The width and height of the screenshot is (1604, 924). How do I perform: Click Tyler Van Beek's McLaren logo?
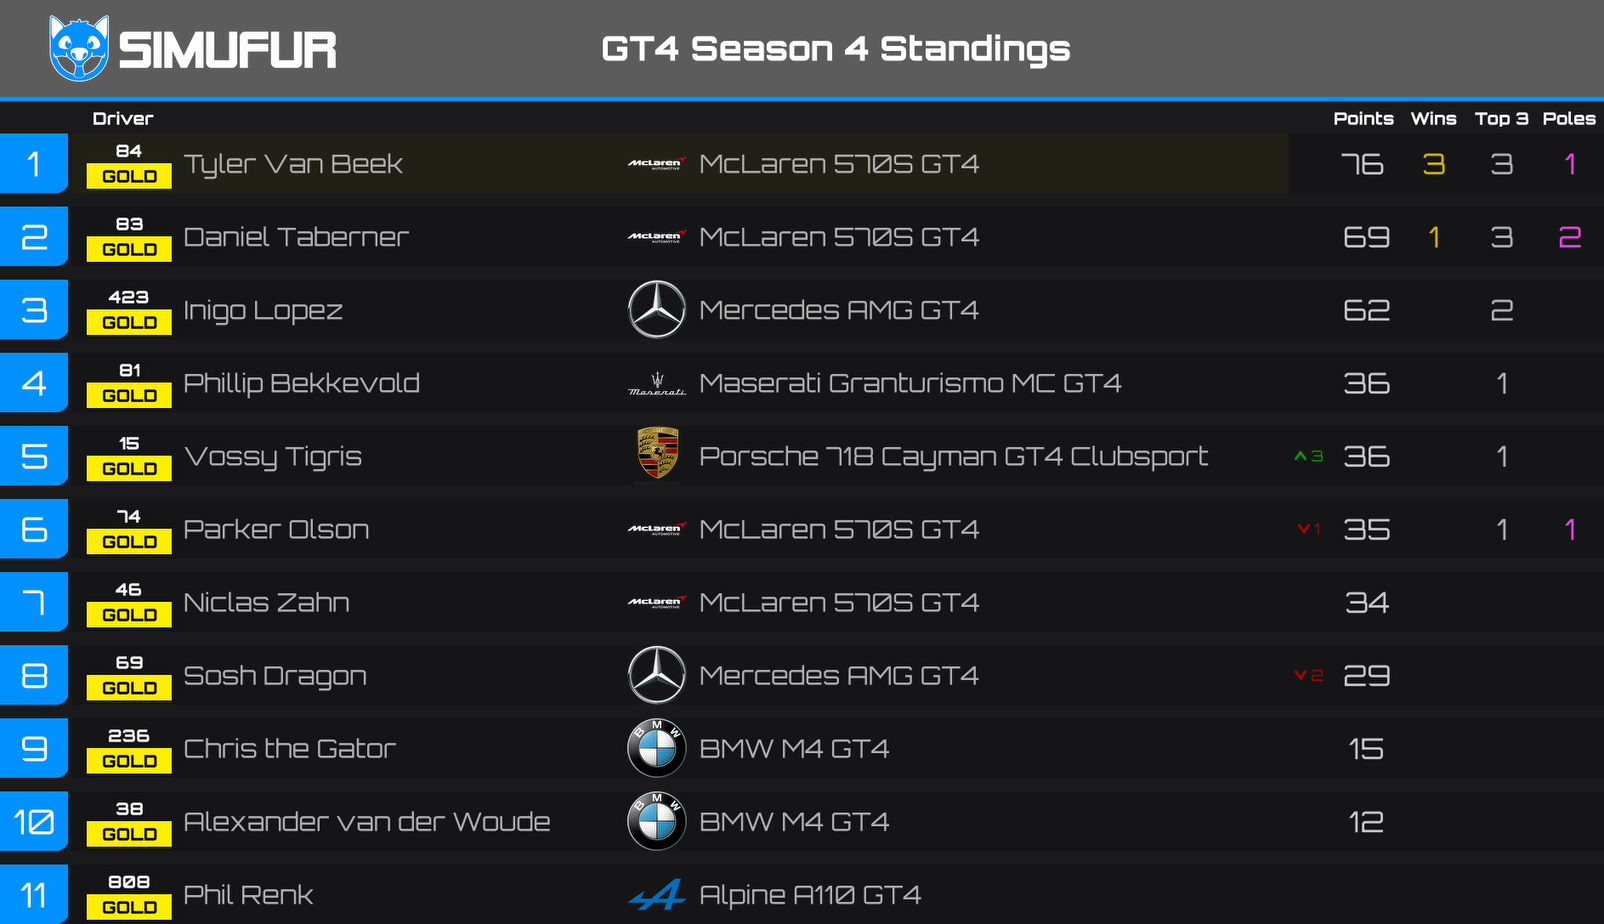tap(656, 164)
